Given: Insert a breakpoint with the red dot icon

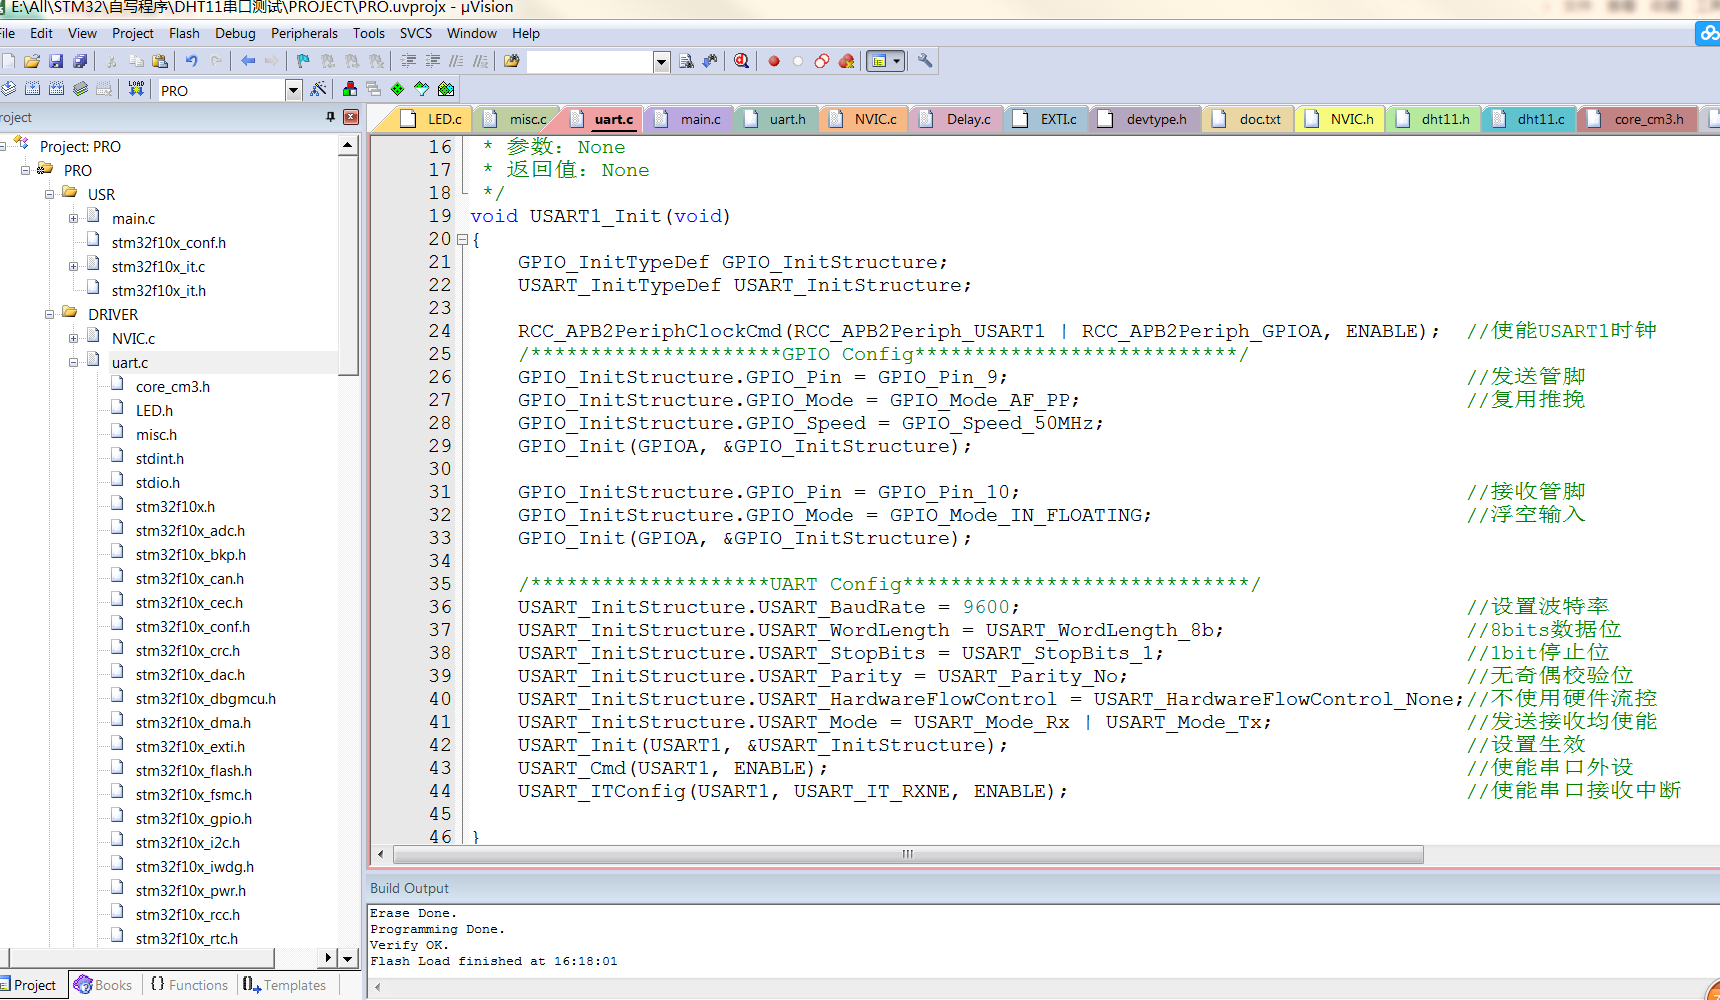Looking at the screenshot, I should point(774,61).
